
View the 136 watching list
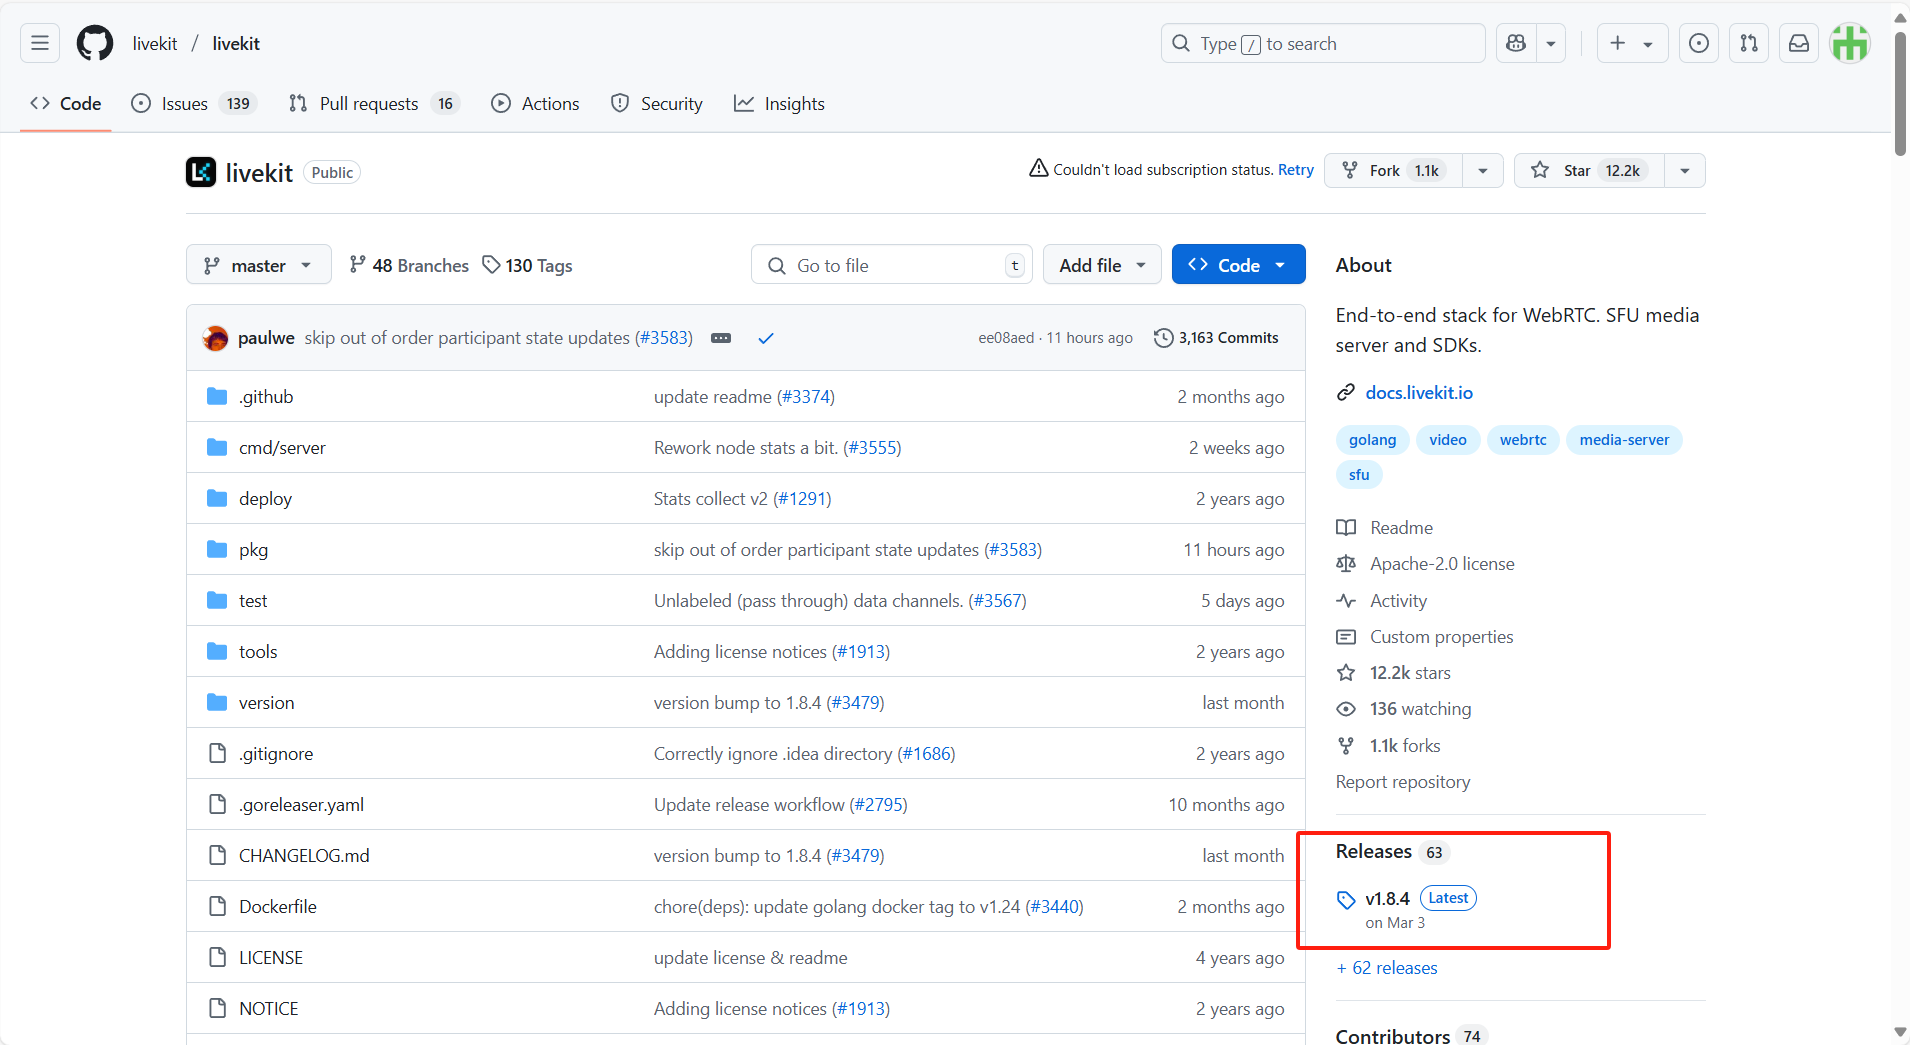(1404, 709)
